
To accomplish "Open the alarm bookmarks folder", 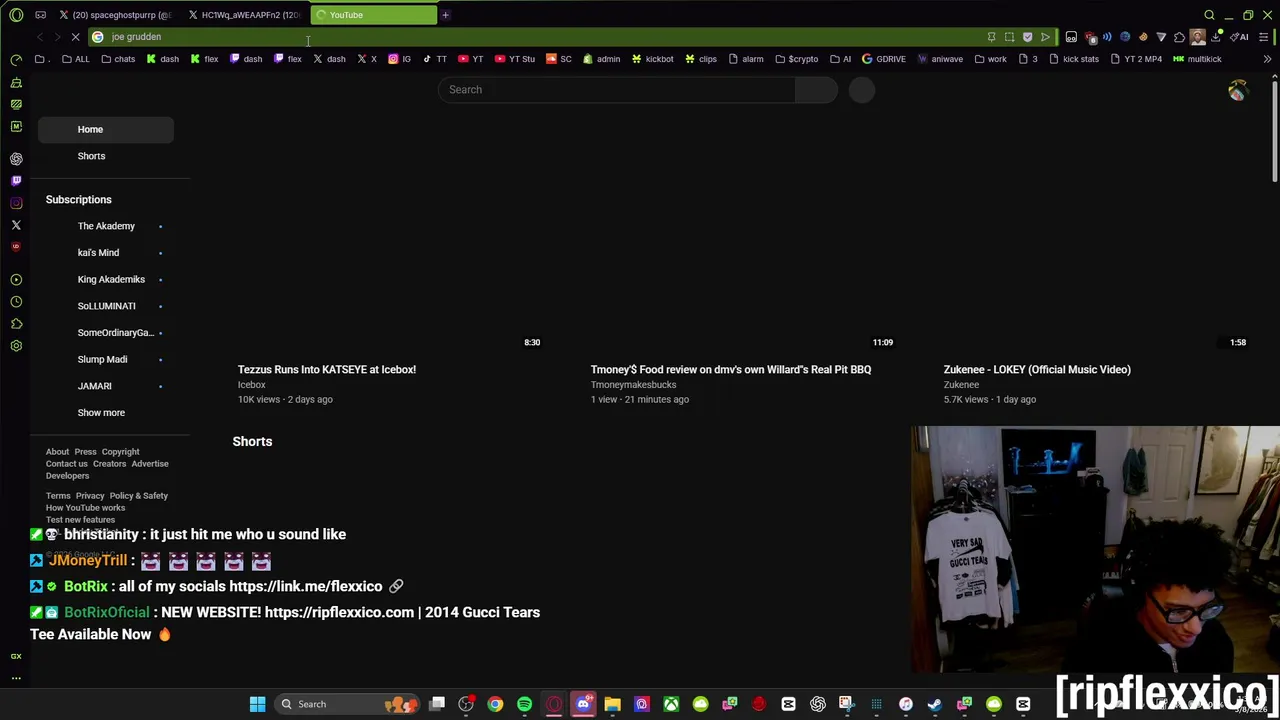I will (x=746, y=59).
